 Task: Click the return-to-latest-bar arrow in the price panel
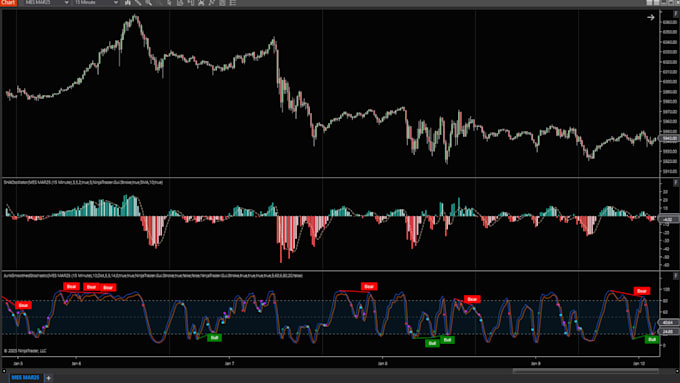(x=651, y=17)
